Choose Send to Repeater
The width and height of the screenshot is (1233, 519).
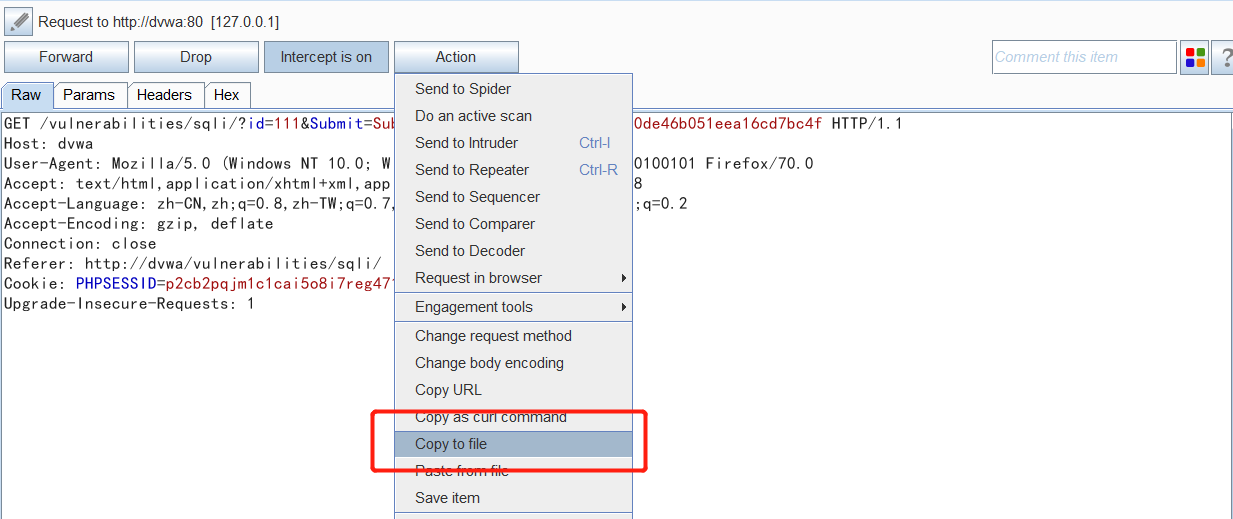coord(514,170)
